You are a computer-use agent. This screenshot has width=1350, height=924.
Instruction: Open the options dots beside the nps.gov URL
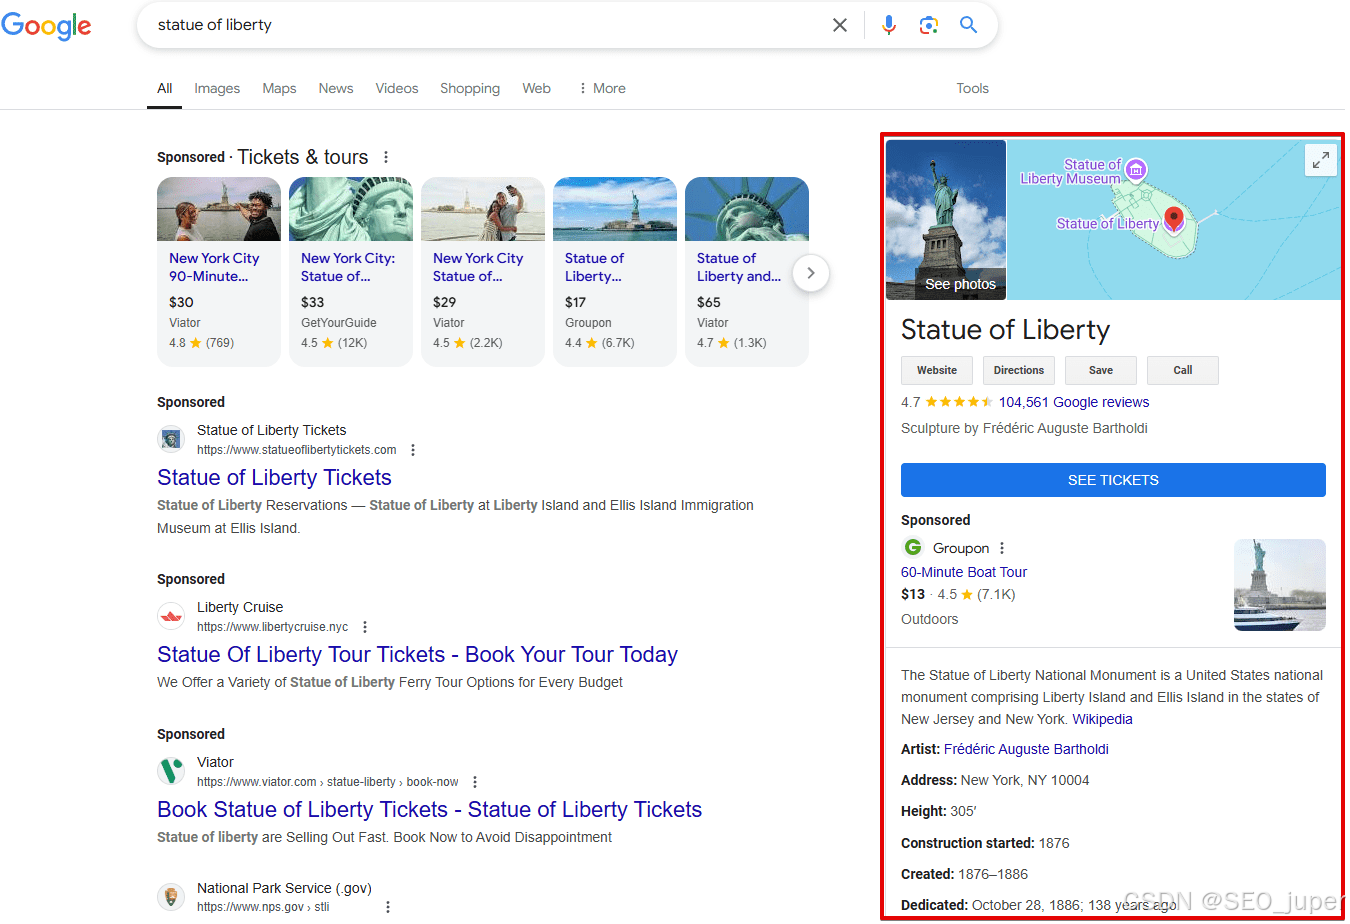(x=388, y=907)
